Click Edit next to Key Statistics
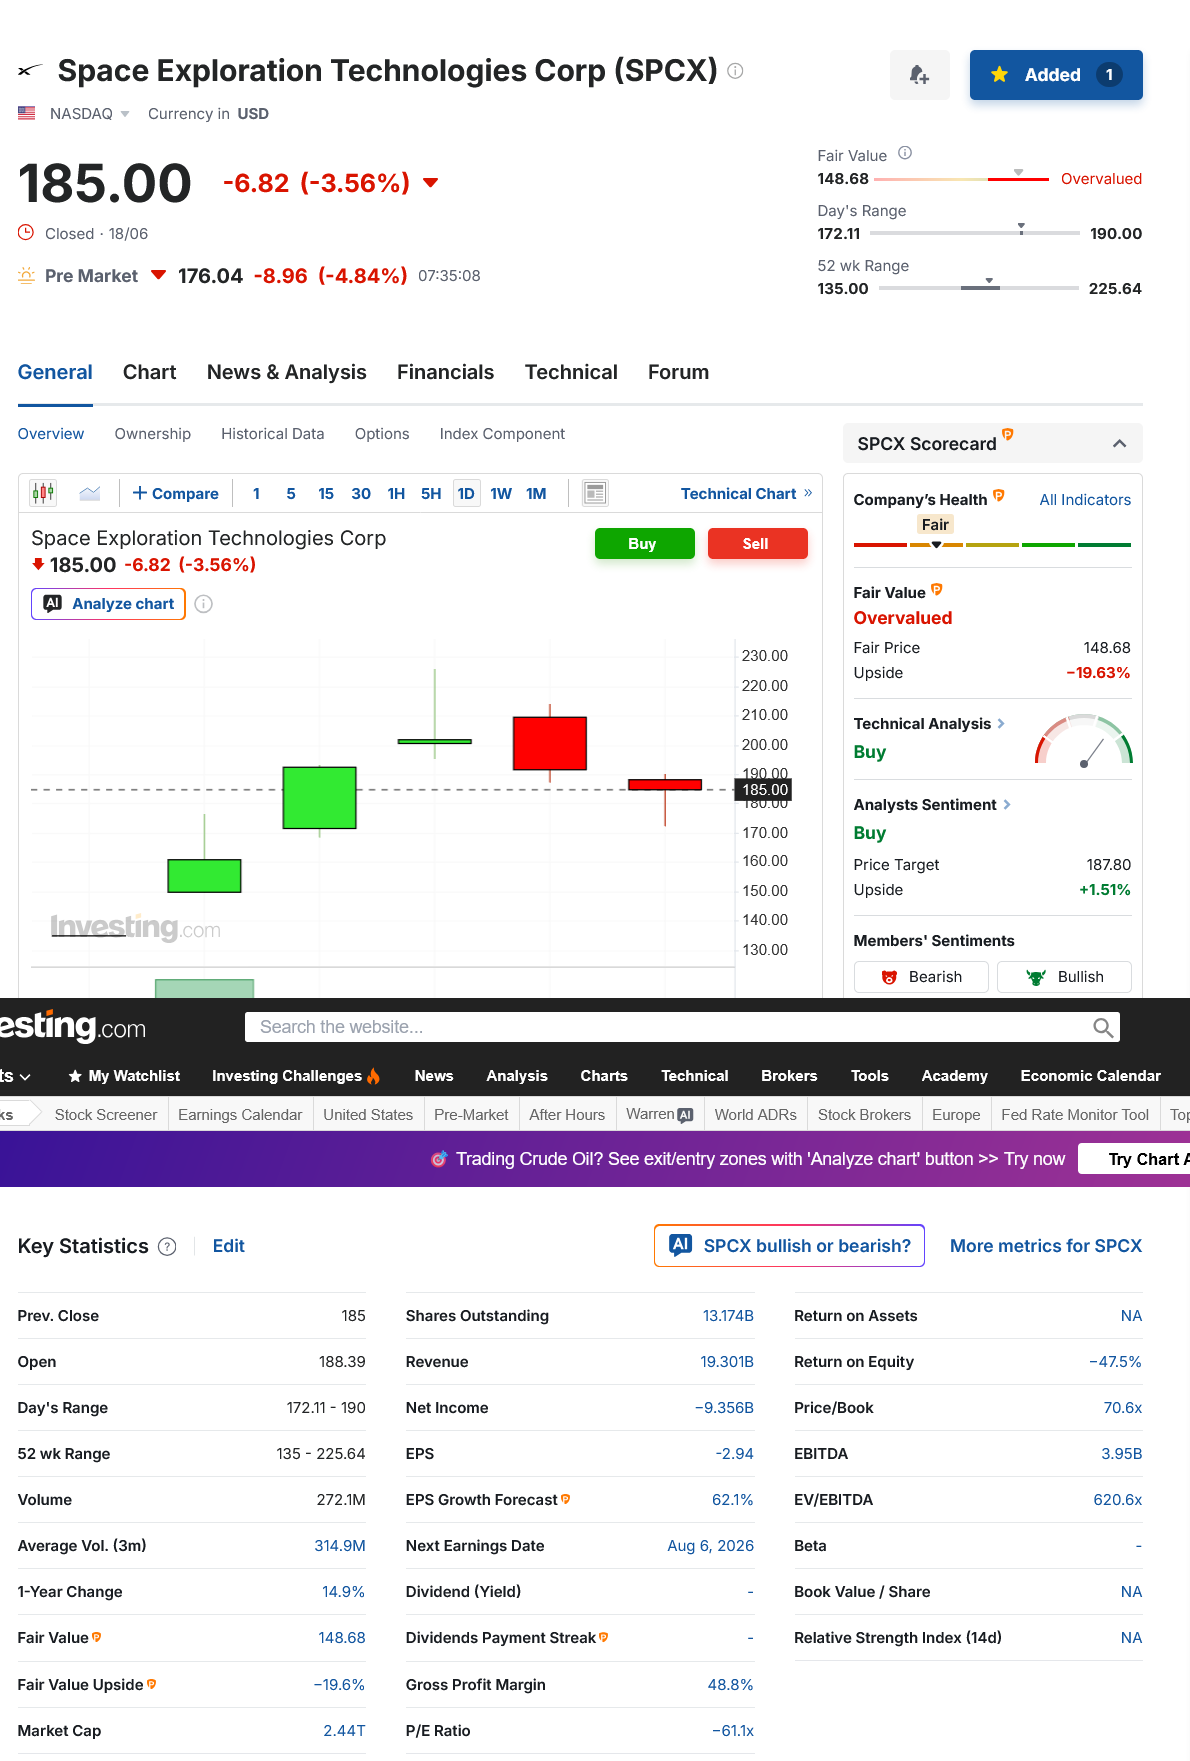The width and height of the screenshot is (1190, 1761). point(228,1246)
